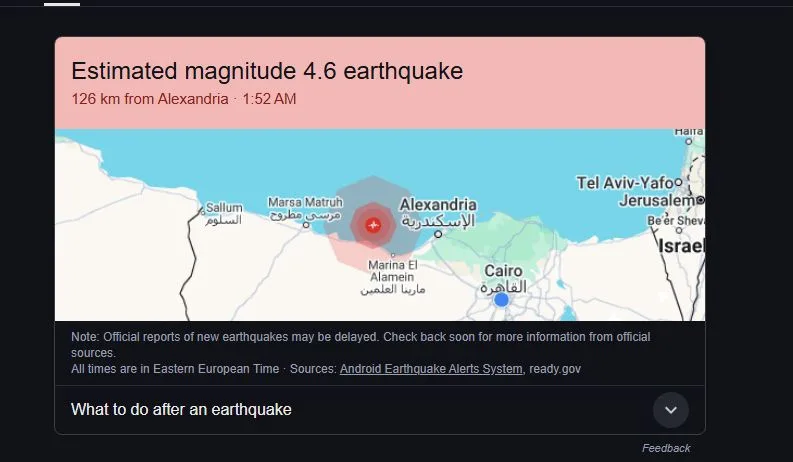This screenshot has width=793, height=462.
Task: Click the Israel country label on map
Action: tap(682, 246)
